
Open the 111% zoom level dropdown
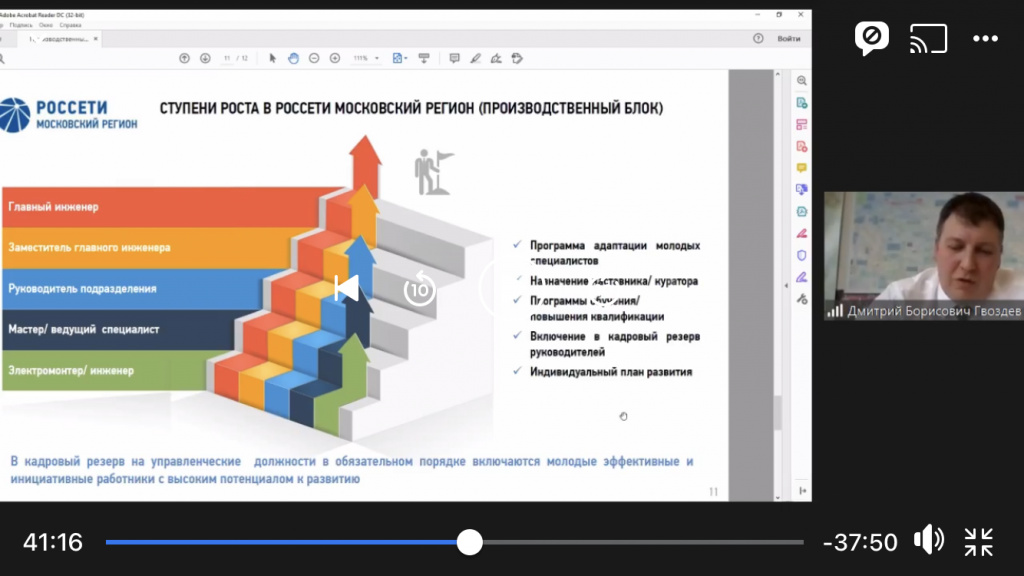click(366, 58)
